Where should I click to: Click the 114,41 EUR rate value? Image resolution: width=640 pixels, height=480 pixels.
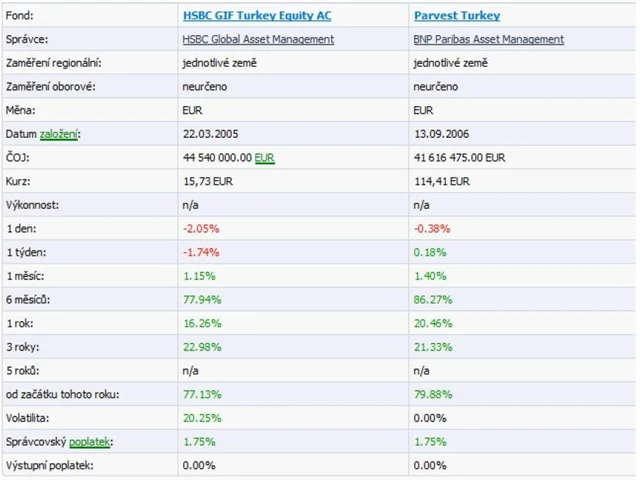point(441,181)
